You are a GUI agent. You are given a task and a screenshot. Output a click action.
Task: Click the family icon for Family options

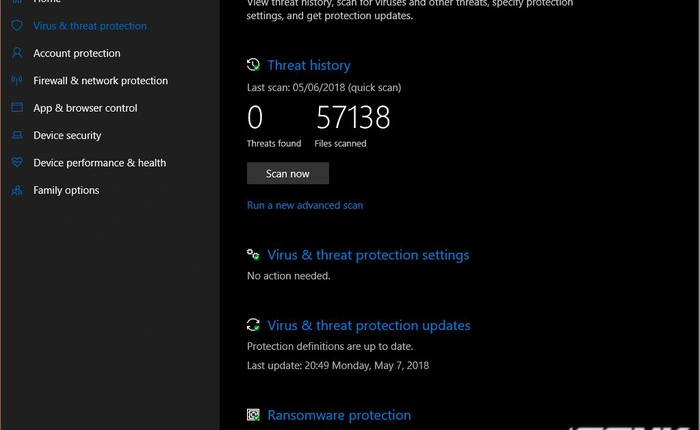17,190
